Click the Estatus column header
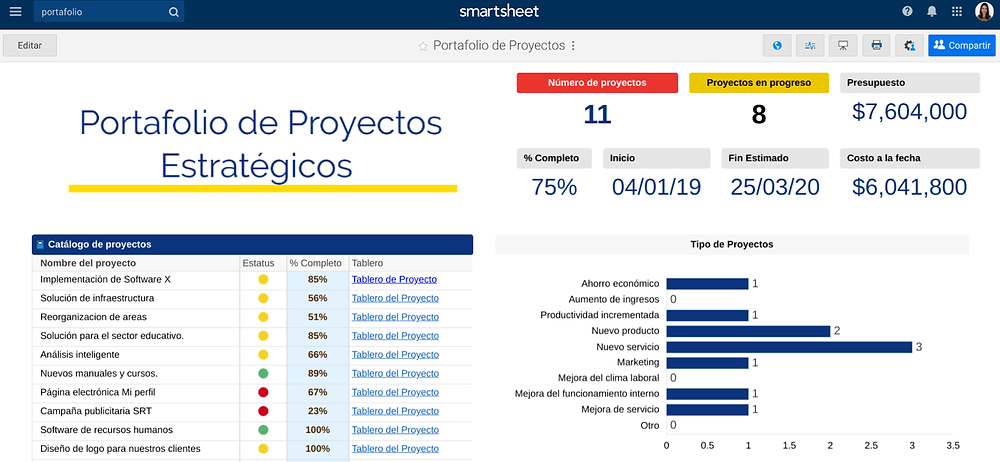This screenshot has height=462, width=1000. tap(258, 263)
